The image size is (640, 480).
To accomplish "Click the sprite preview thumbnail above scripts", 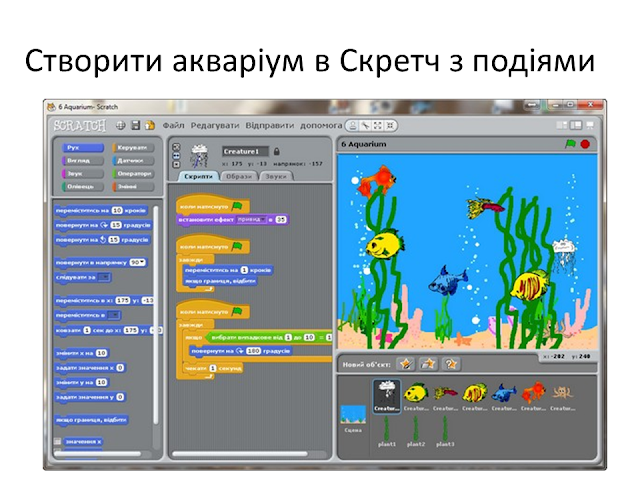I will click(200, 156).
